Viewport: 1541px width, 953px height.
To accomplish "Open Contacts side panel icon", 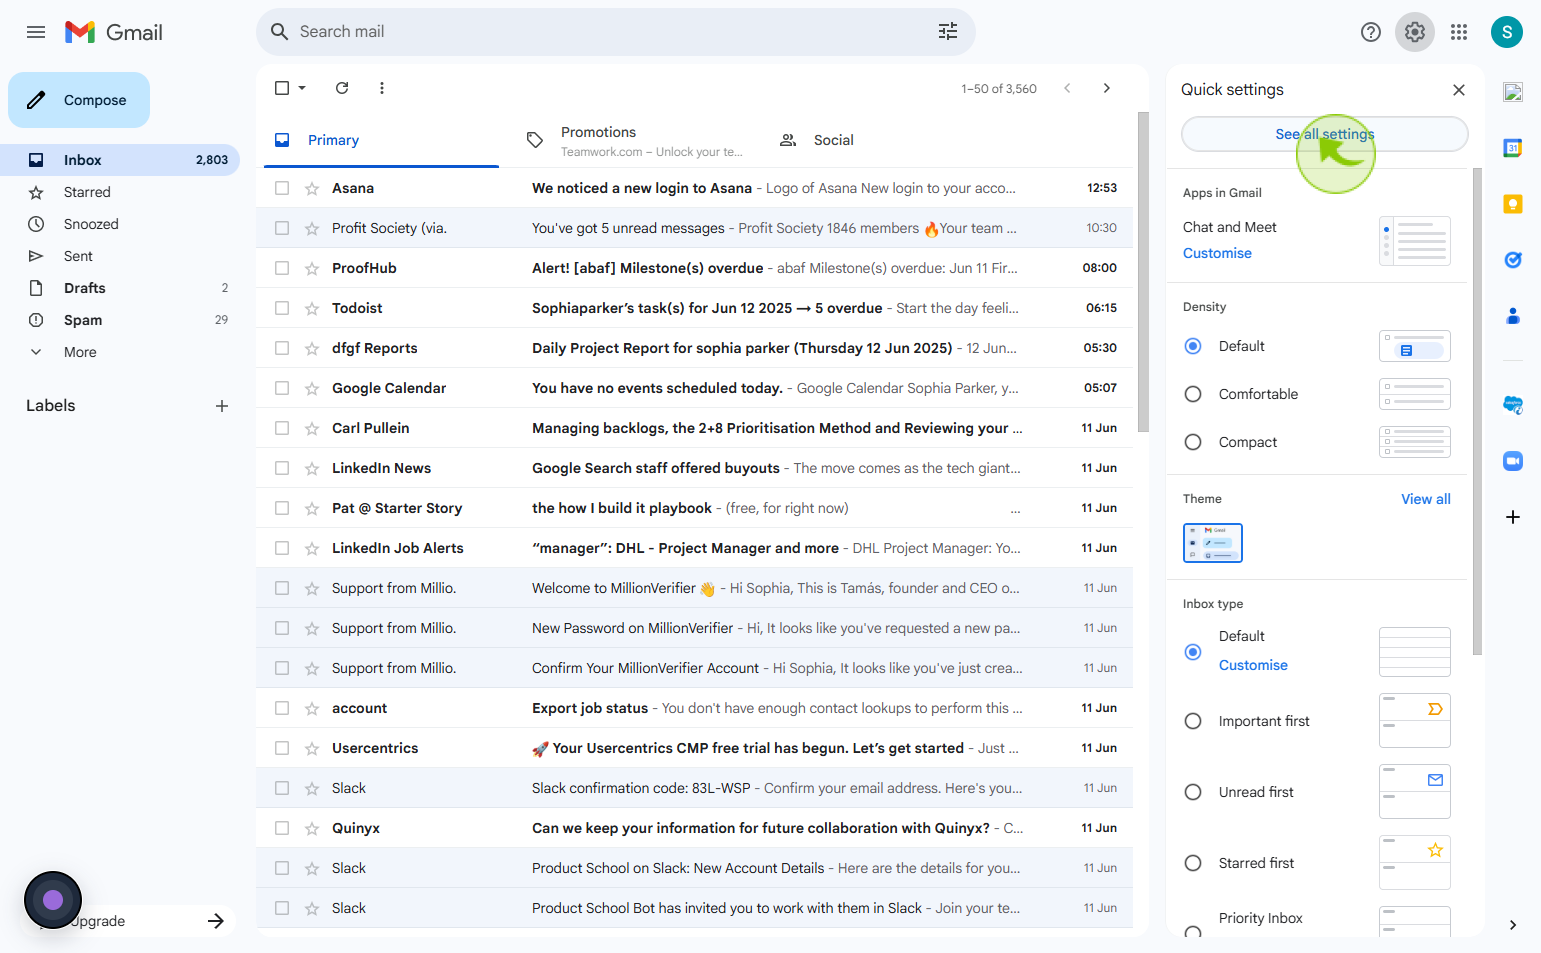I will pos(1513,316).
